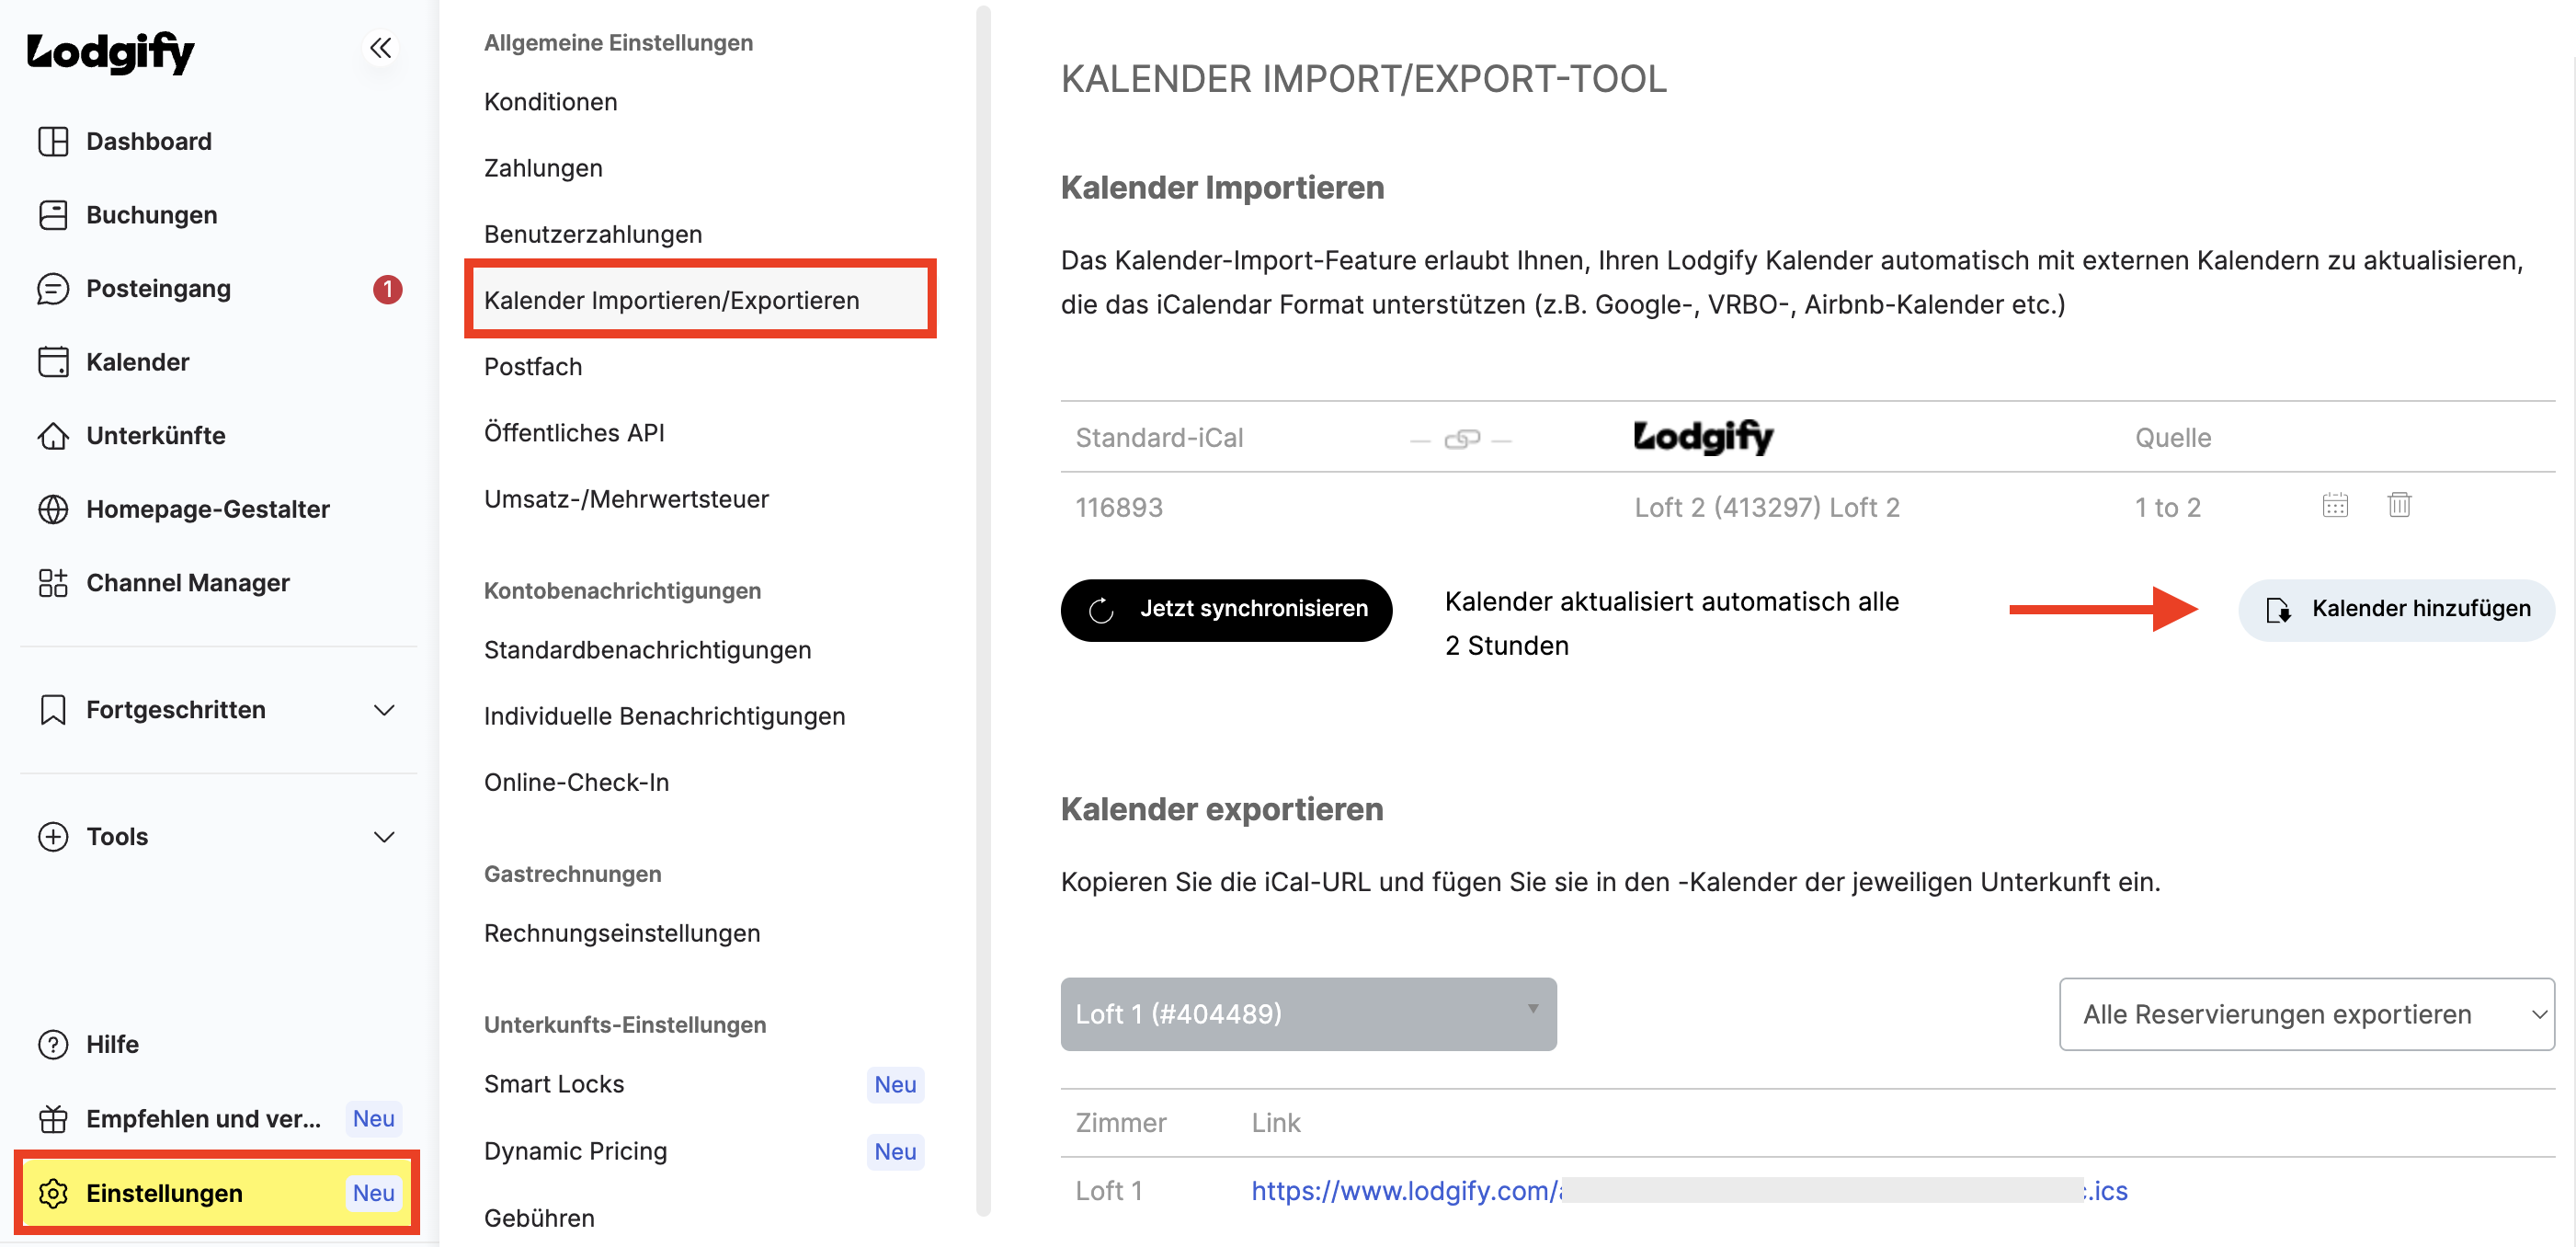
Task: Click Kalender hinzufügen button
Action: pyautogui.click(x=2396, y=609)
